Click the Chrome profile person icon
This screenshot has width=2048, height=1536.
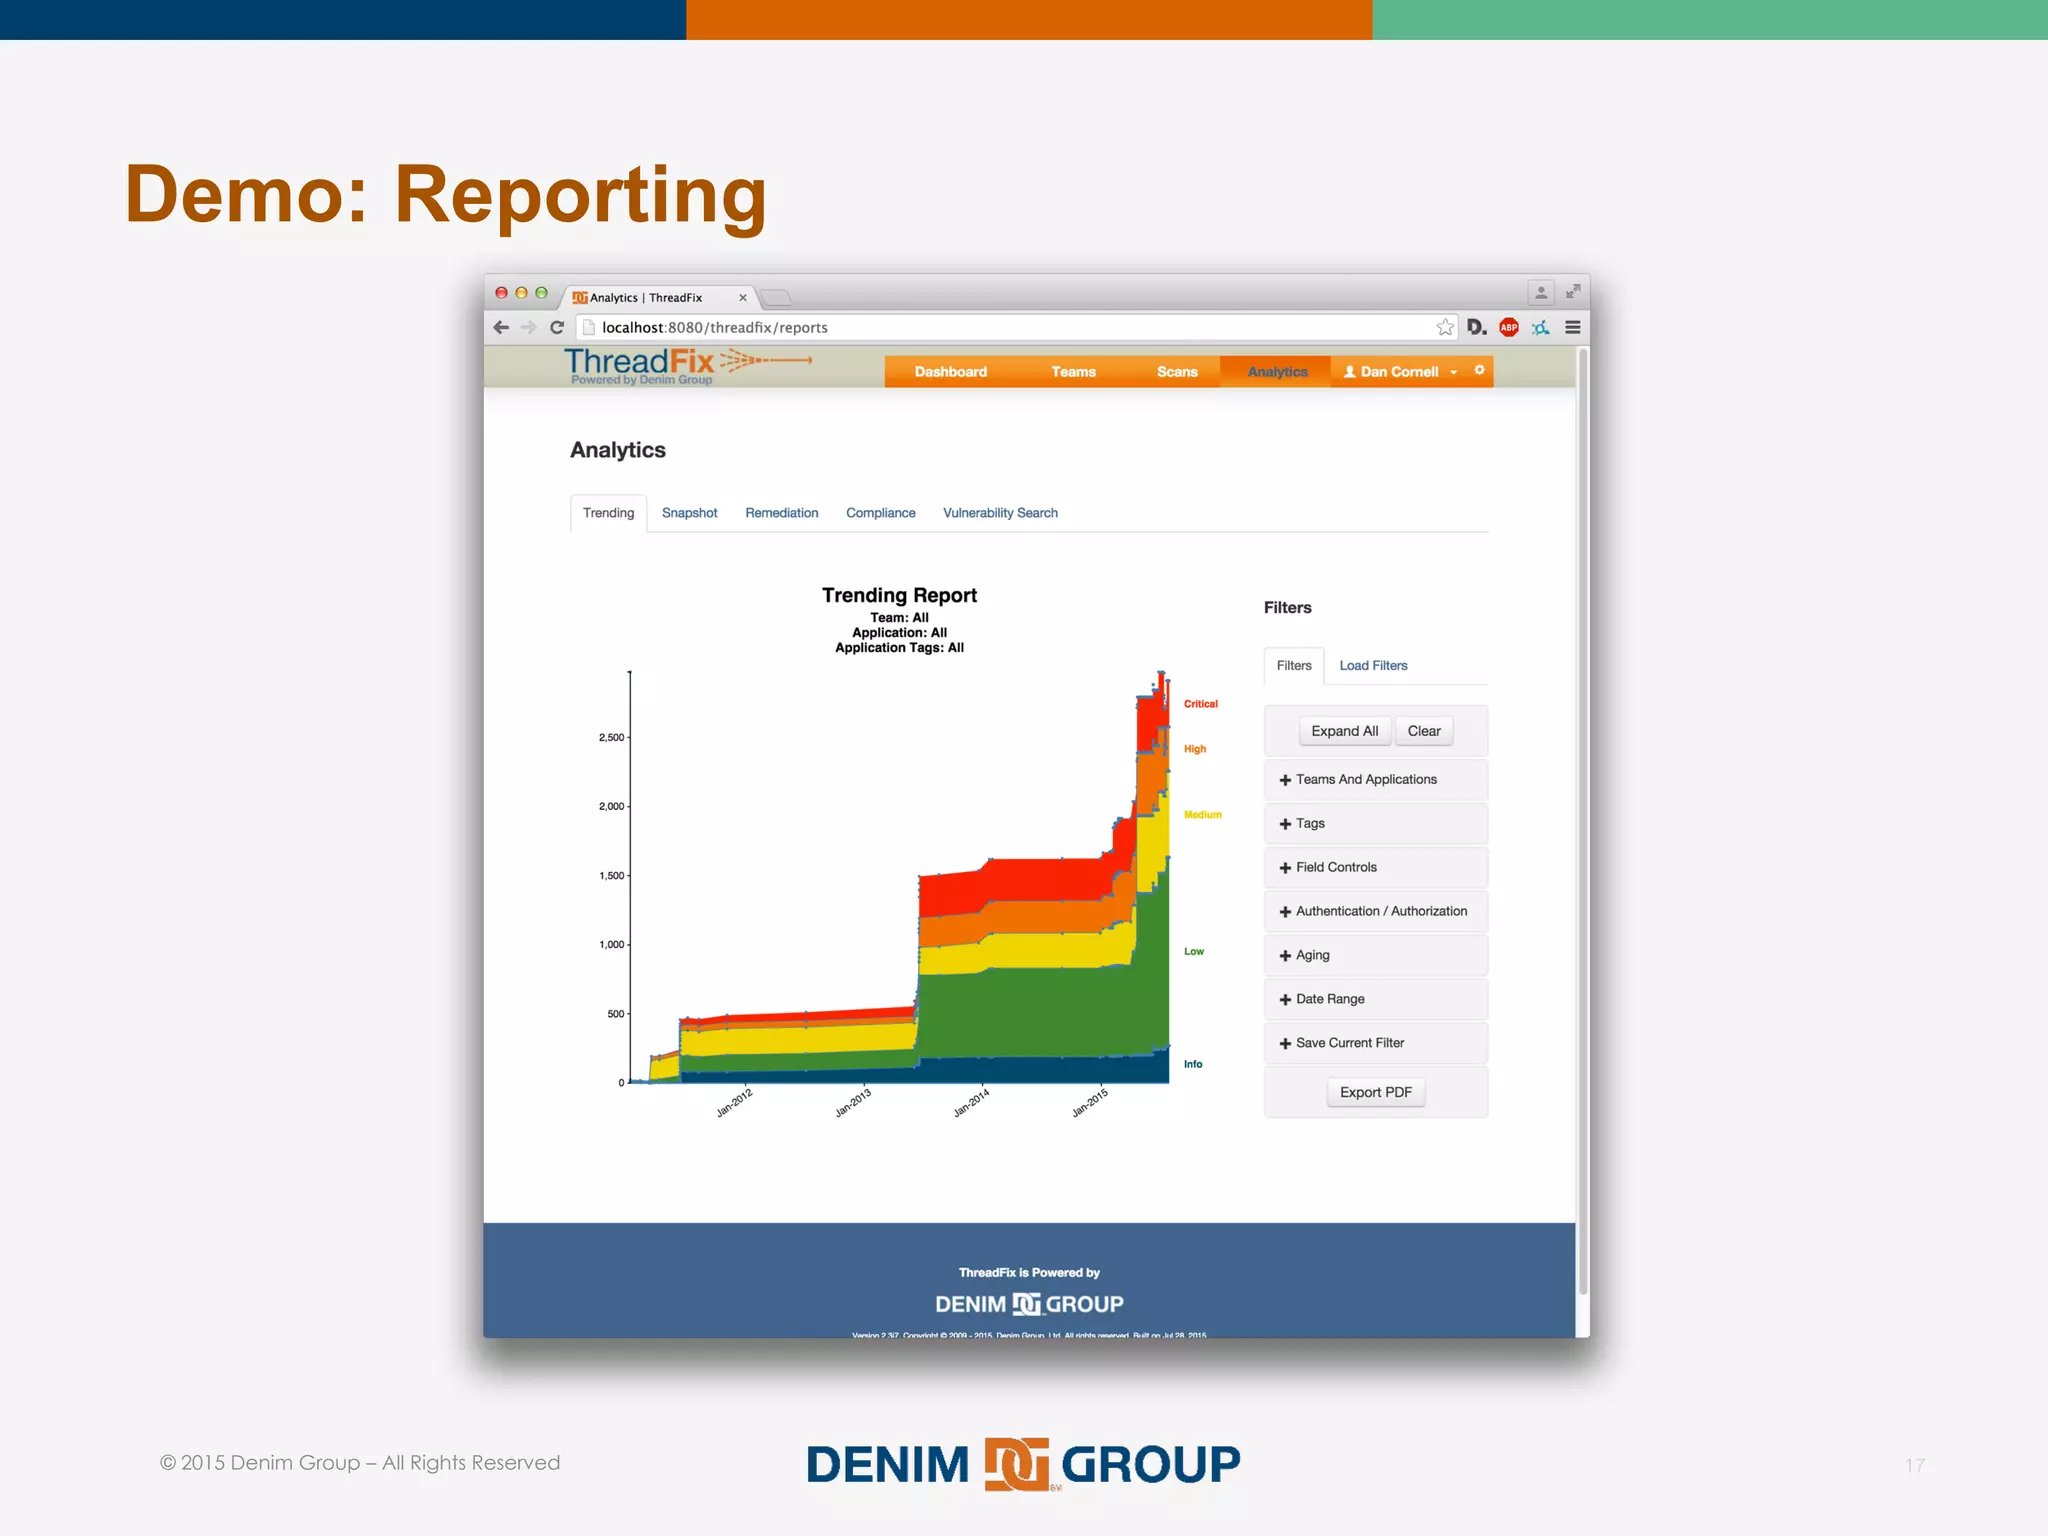(1541, 292)
